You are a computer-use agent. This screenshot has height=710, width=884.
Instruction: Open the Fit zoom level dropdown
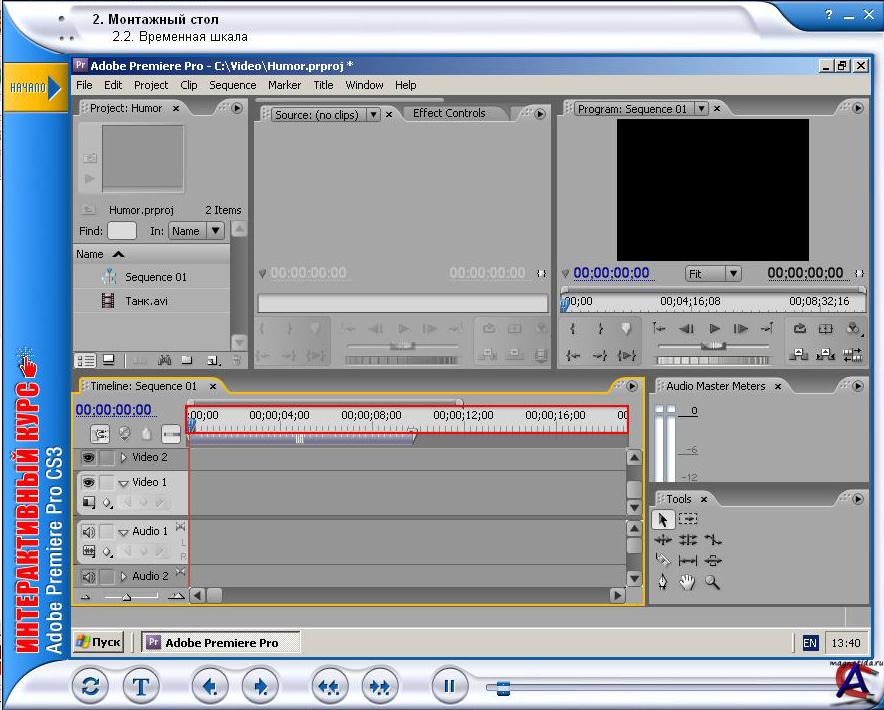coord(713,273)
